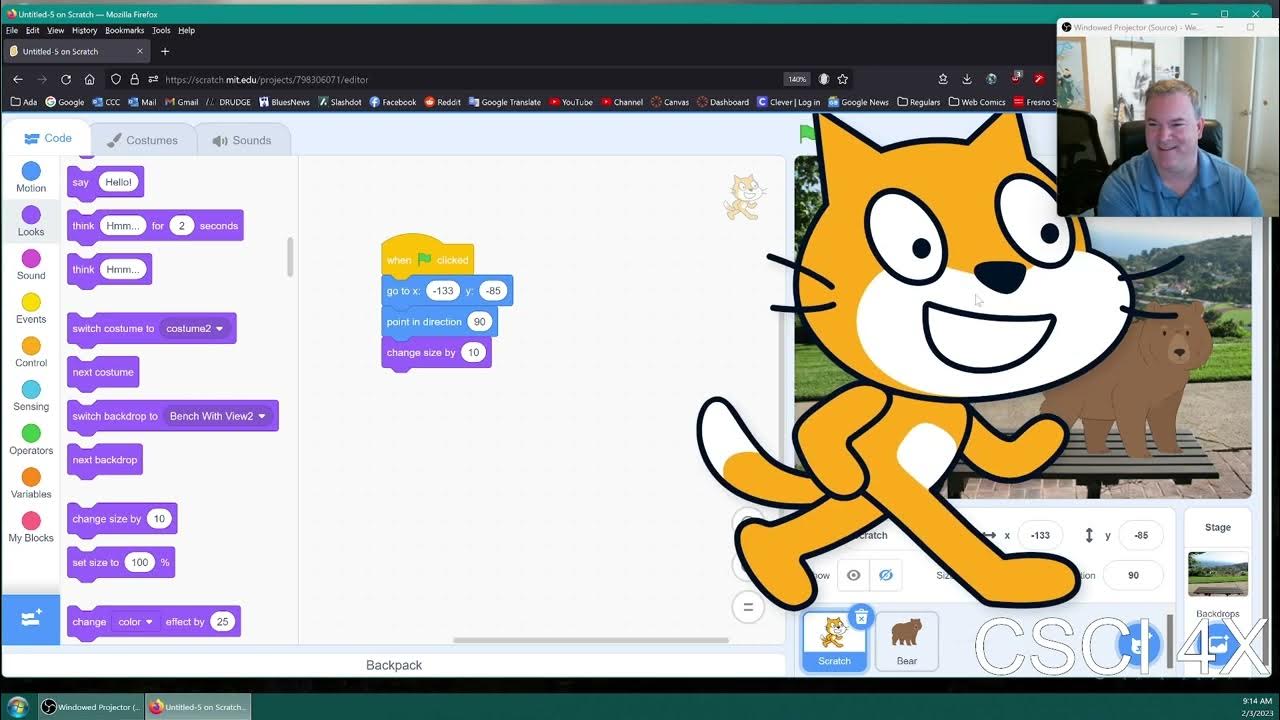Delete the Scratch sprite with trash icon
1280x720 pixels.
tap(861, 617)
